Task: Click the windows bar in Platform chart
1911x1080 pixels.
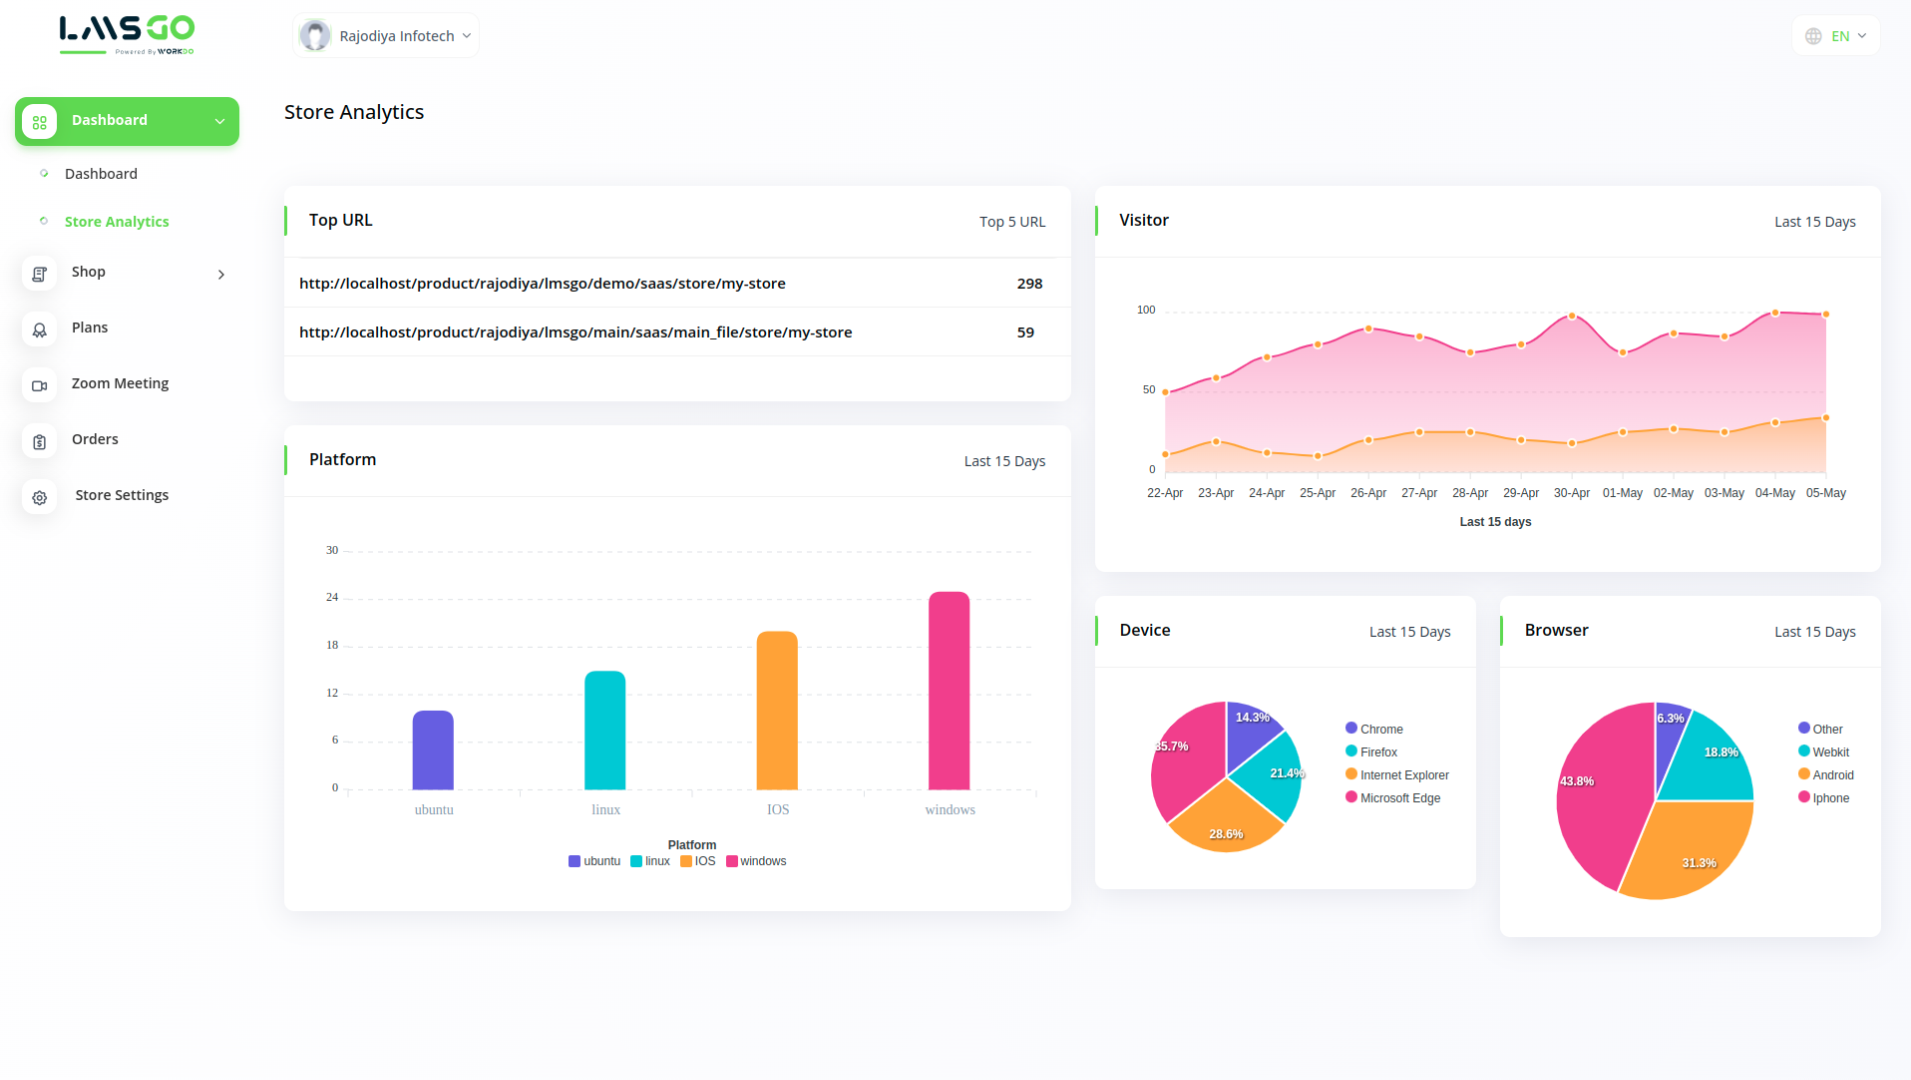Action: (x=949, y=691)
